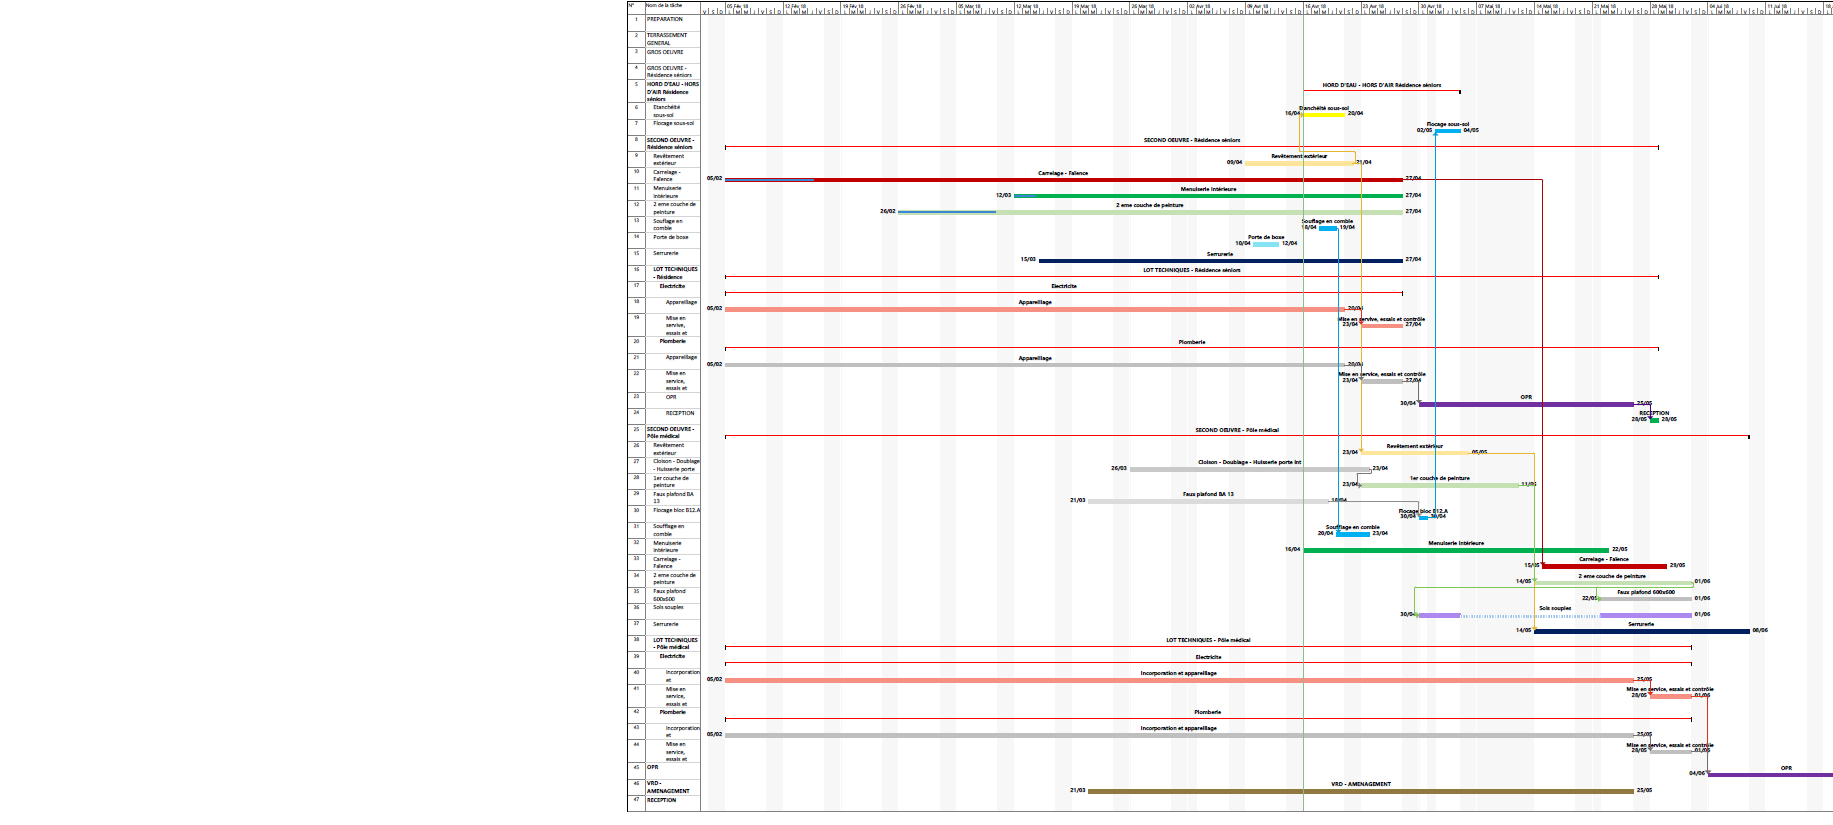Select the last row 47 RECEPTION
The image size is (1833, 825).
point(664,801)
